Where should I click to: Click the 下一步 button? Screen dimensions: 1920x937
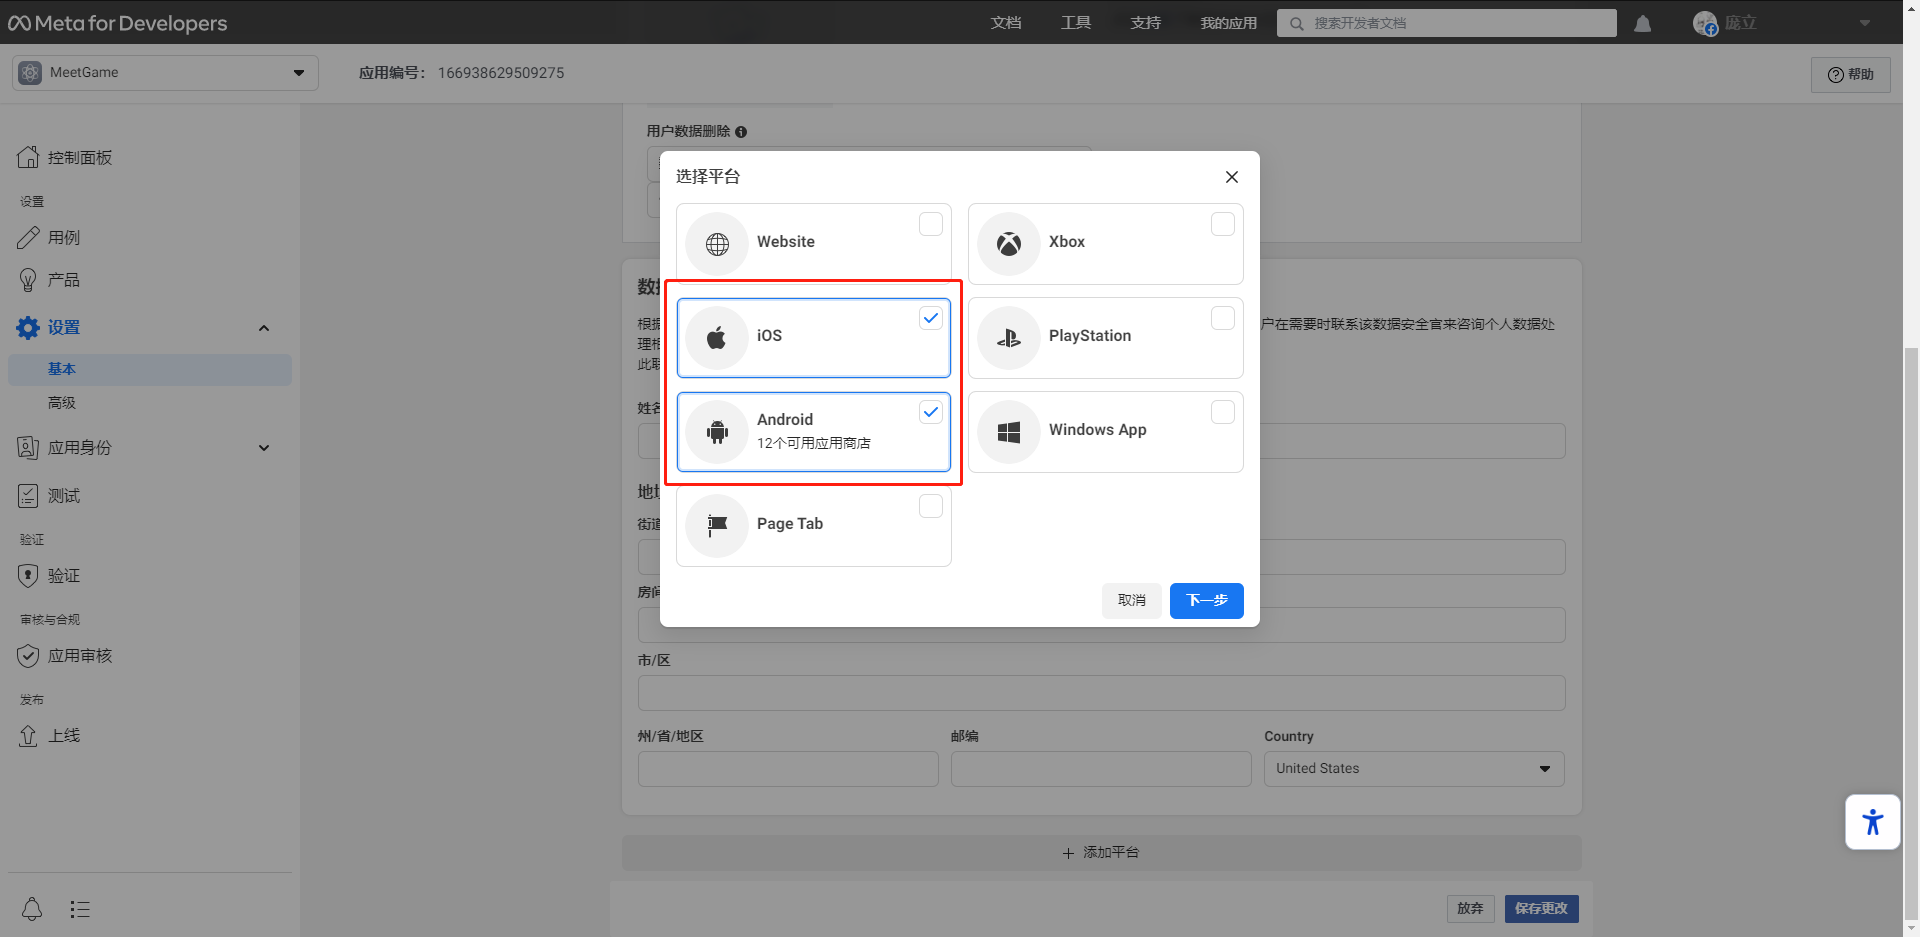1207,600
